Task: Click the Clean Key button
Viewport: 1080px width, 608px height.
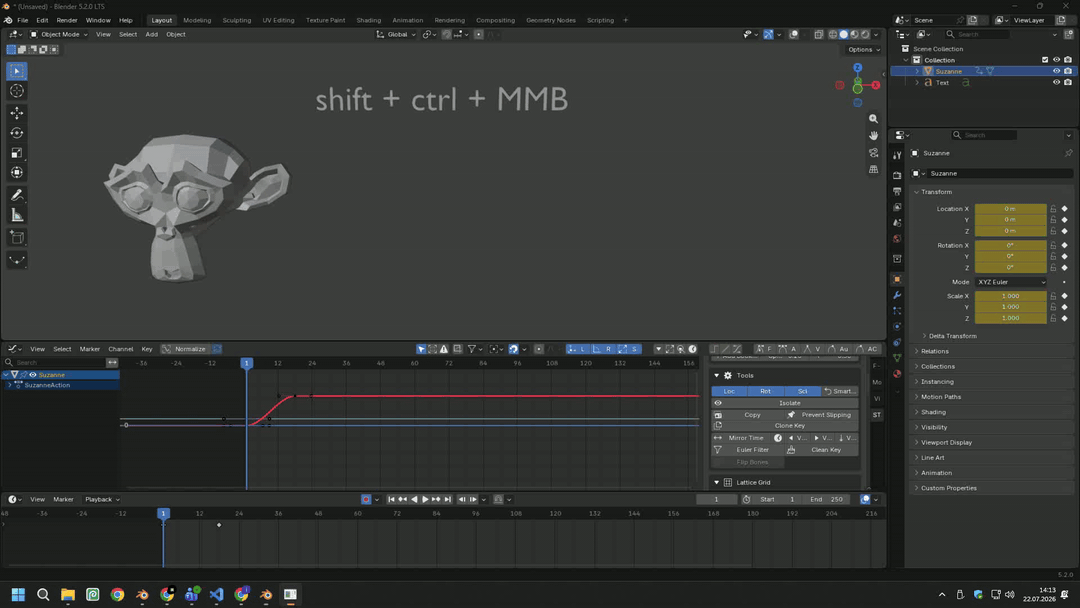Action: coord(822,450)
